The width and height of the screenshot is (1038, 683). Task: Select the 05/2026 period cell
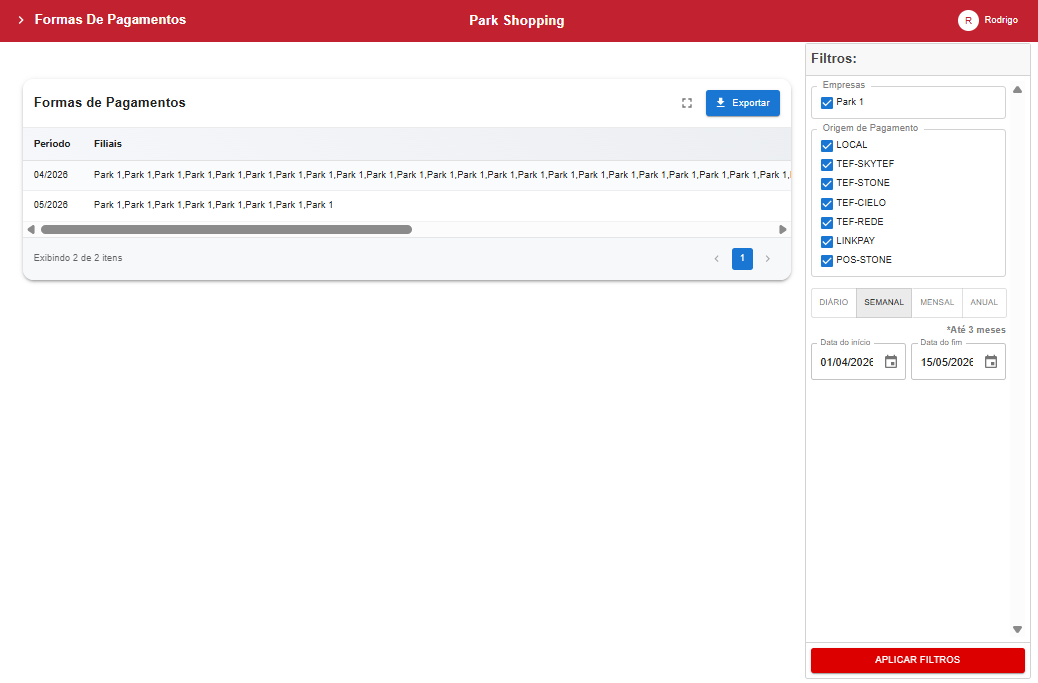[51, 205]
